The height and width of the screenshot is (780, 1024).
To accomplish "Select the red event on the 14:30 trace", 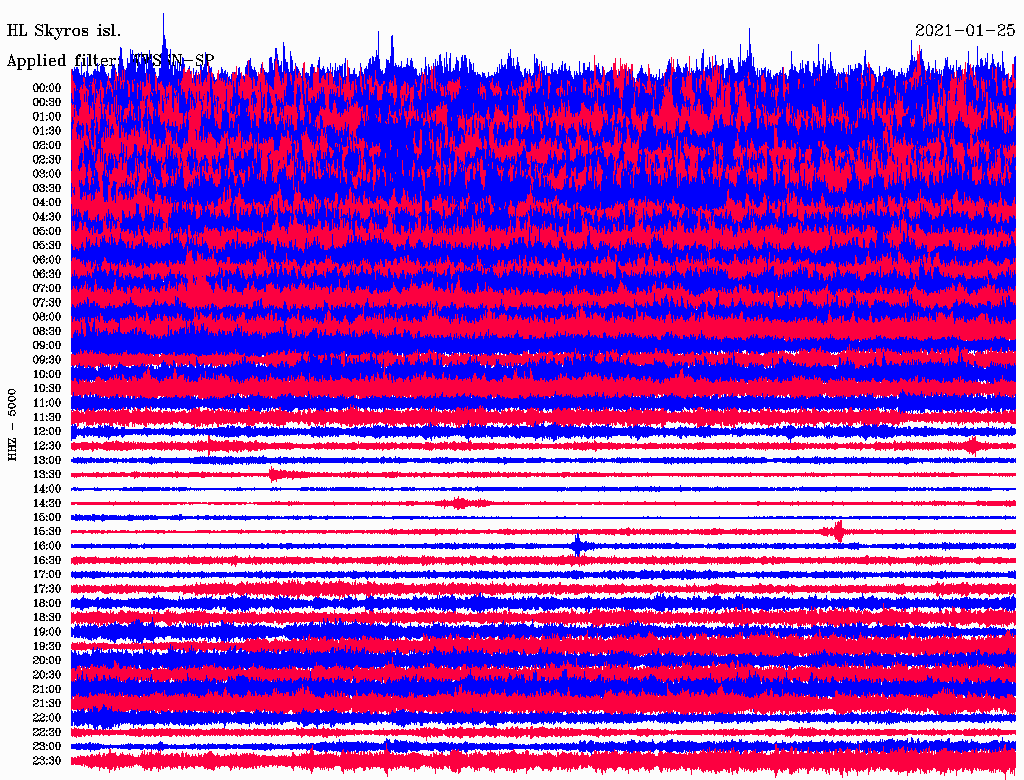I will [x=460, y=502].
